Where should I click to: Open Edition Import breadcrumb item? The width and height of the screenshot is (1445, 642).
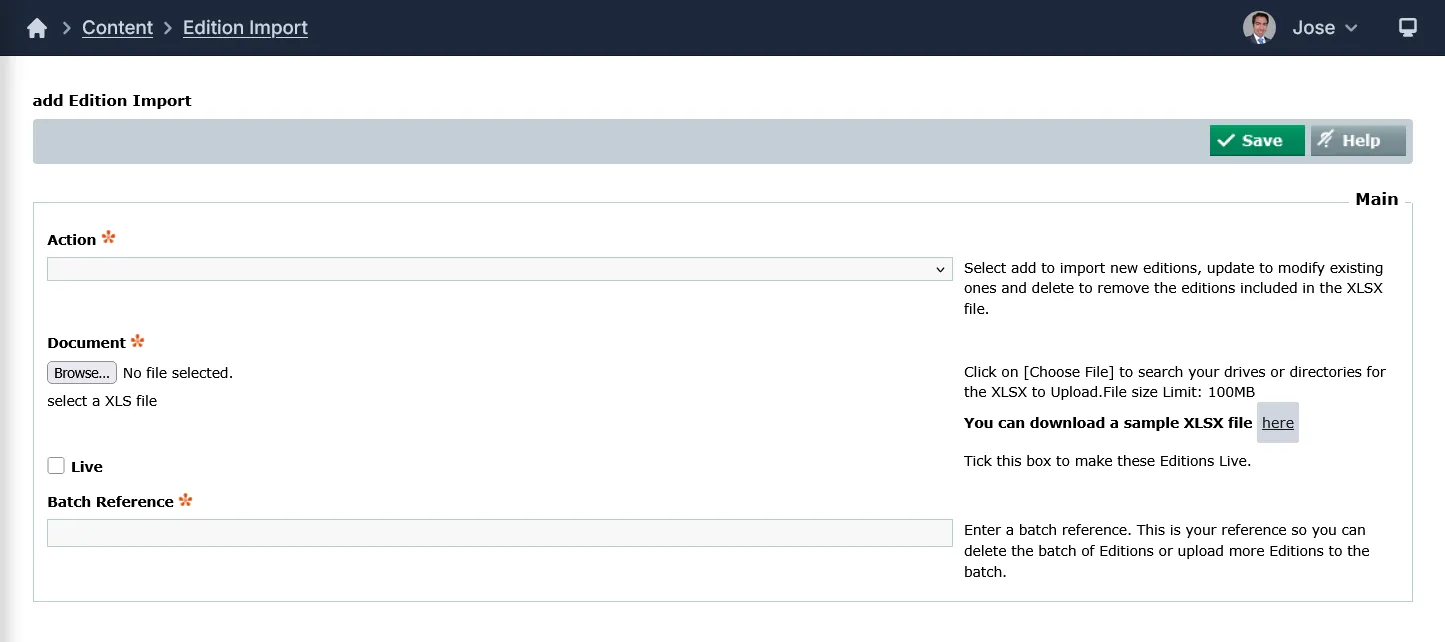point(245,28)
